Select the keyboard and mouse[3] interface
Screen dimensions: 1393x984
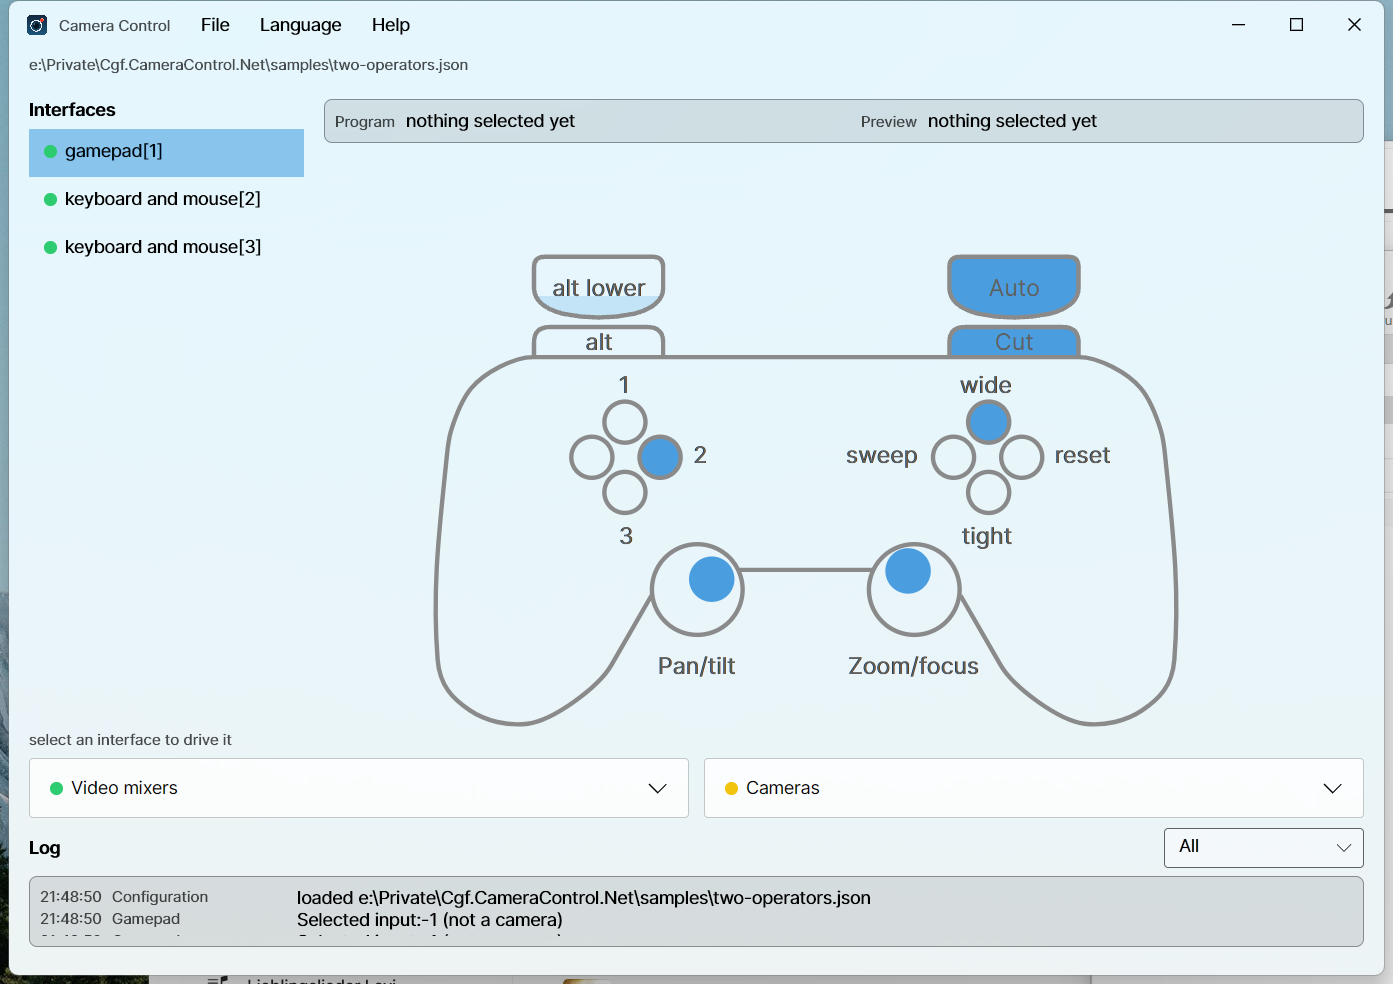coord(166,247)
